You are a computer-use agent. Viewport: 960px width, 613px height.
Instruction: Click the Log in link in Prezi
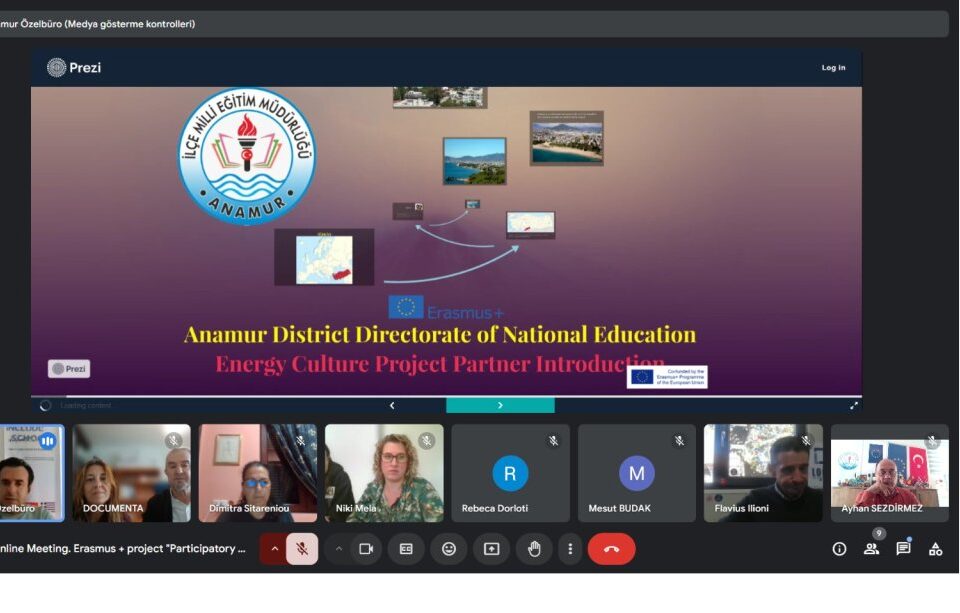tap(833, 67)
